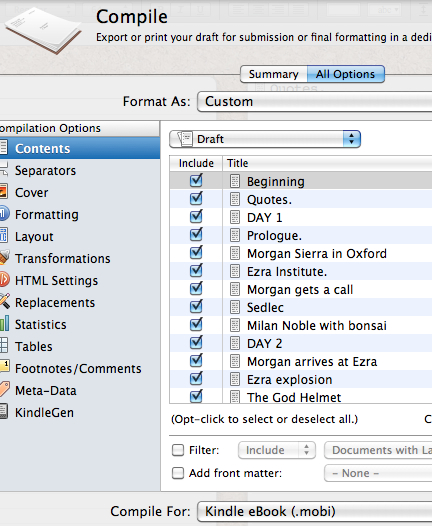Screen dimensions: 432x526
Task: Uncheck Include for Morgan gets a call
Action: (x=196, y=288)
